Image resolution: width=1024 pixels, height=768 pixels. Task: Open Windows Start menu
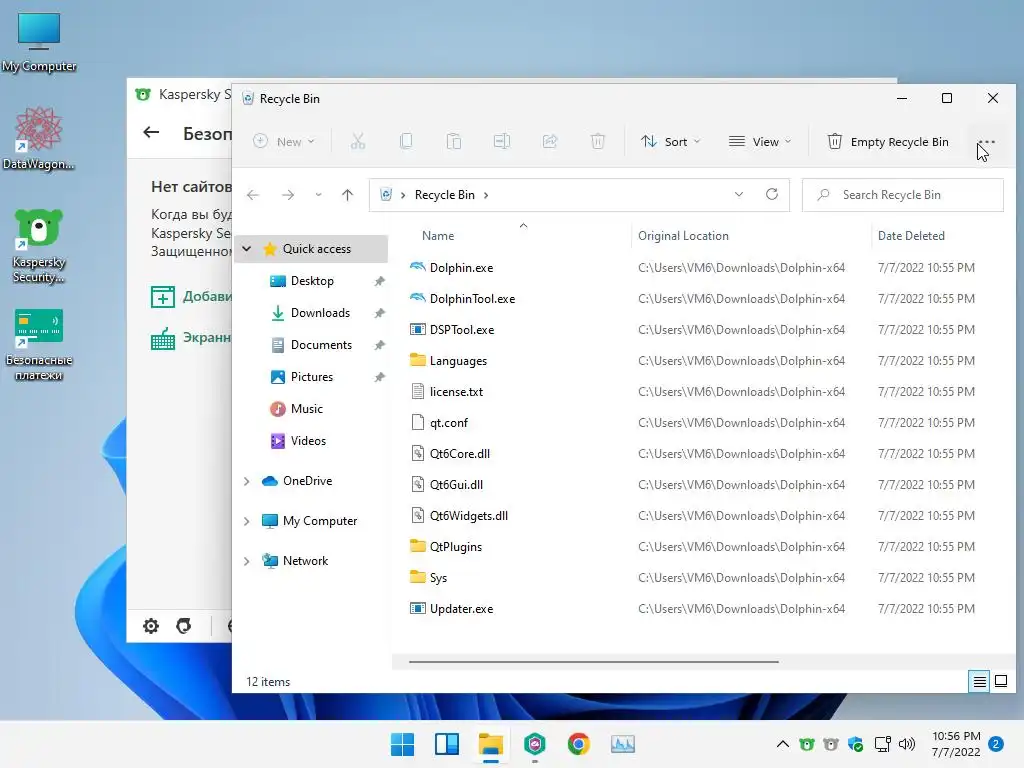(x=402, y=744)
